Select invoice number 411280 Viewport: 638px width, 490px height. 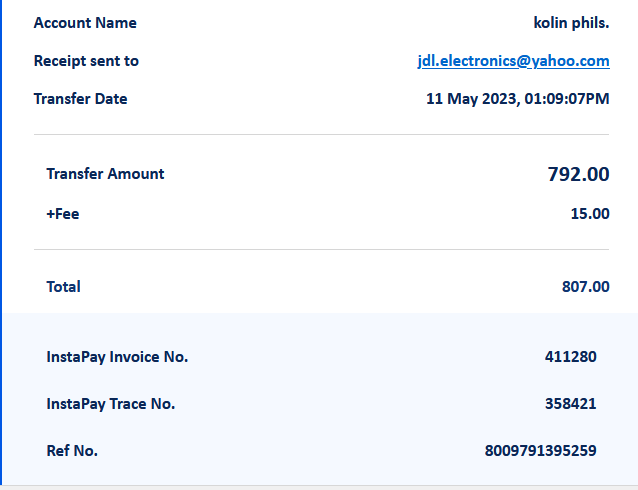(570, 357)
